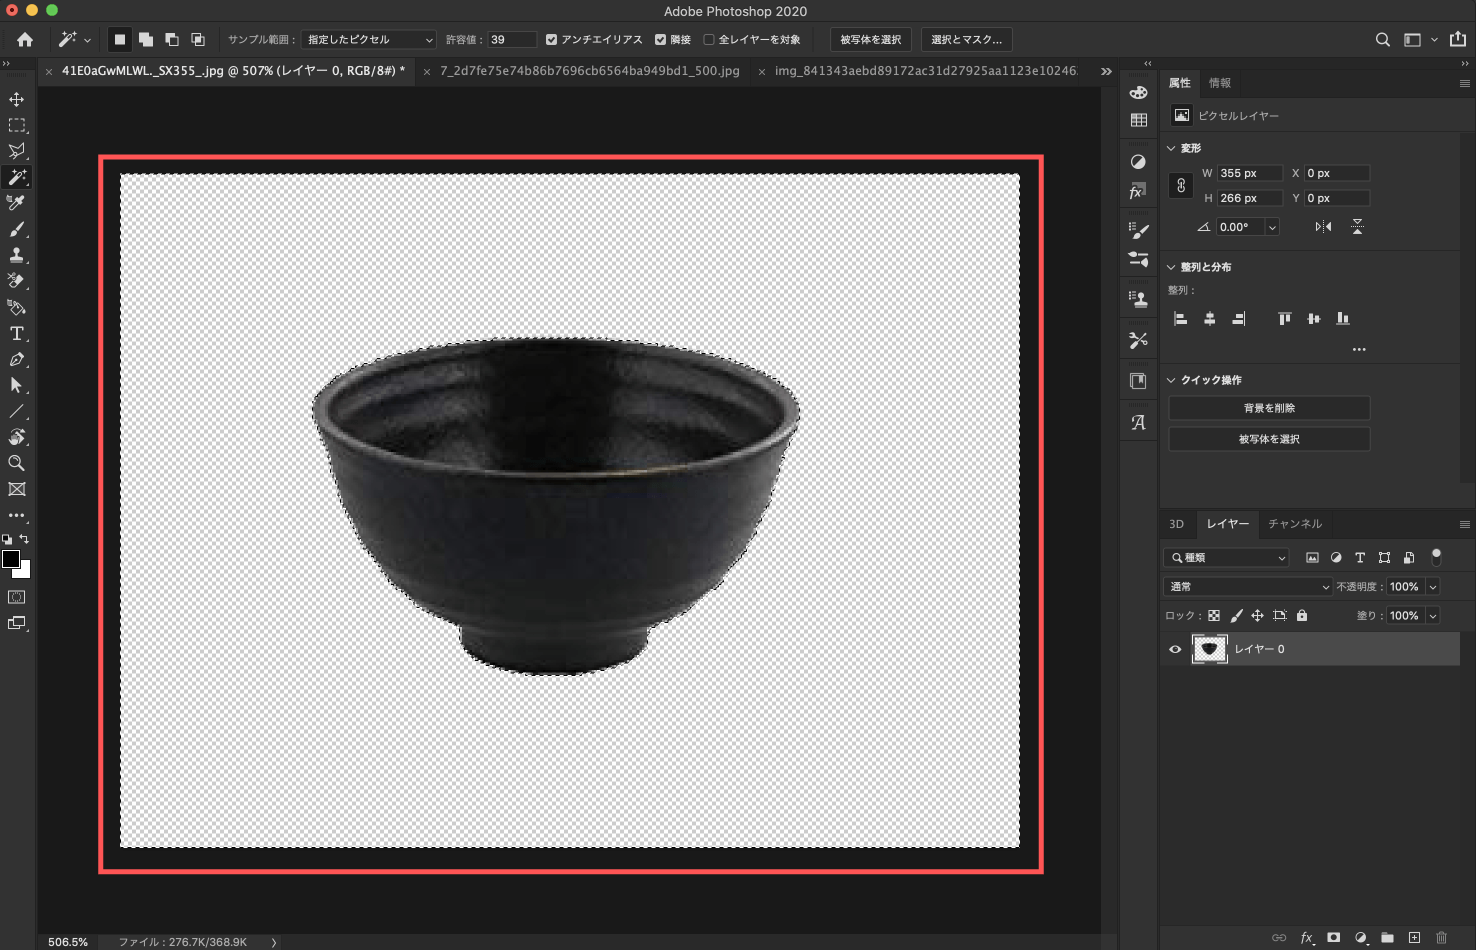This screenshot has width=1476, height=950.
Task: Toggle lock transparent pixels
Action: click(x=1214, y=616)
